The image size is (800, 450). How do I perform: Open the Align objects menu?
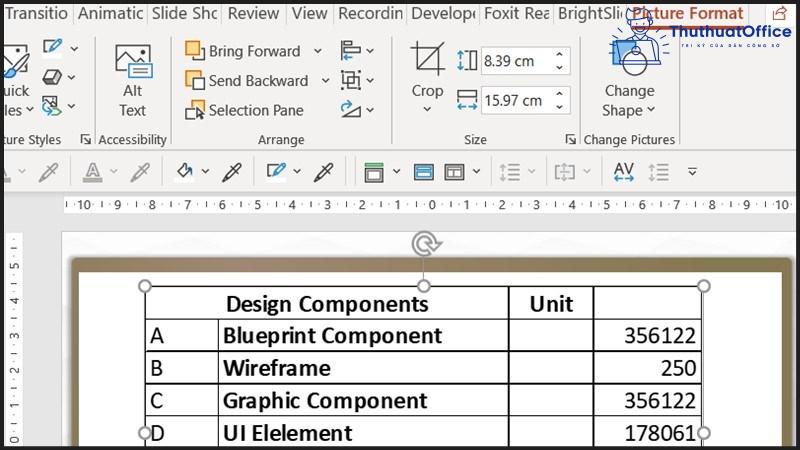point(357,51)
